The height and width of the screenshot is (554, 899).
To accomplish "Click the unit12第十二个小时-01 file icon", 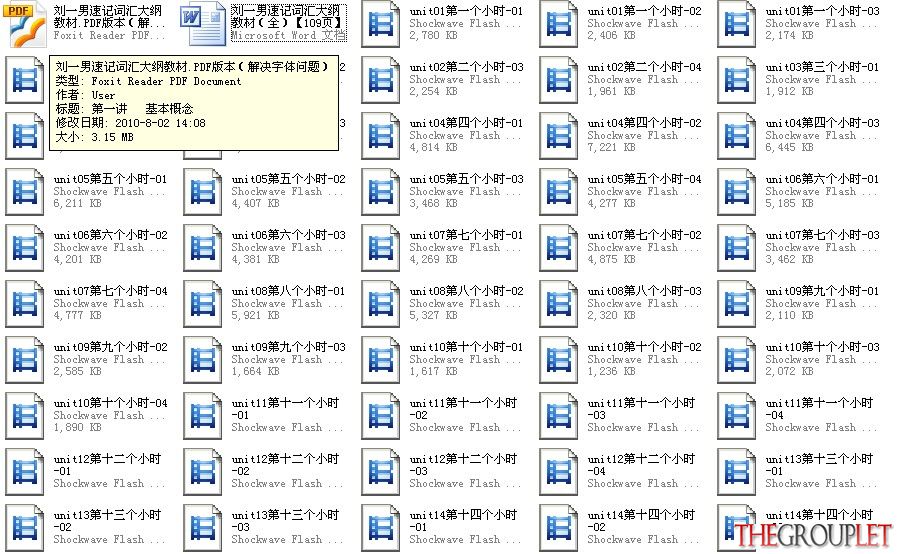I will coord(25,472).
